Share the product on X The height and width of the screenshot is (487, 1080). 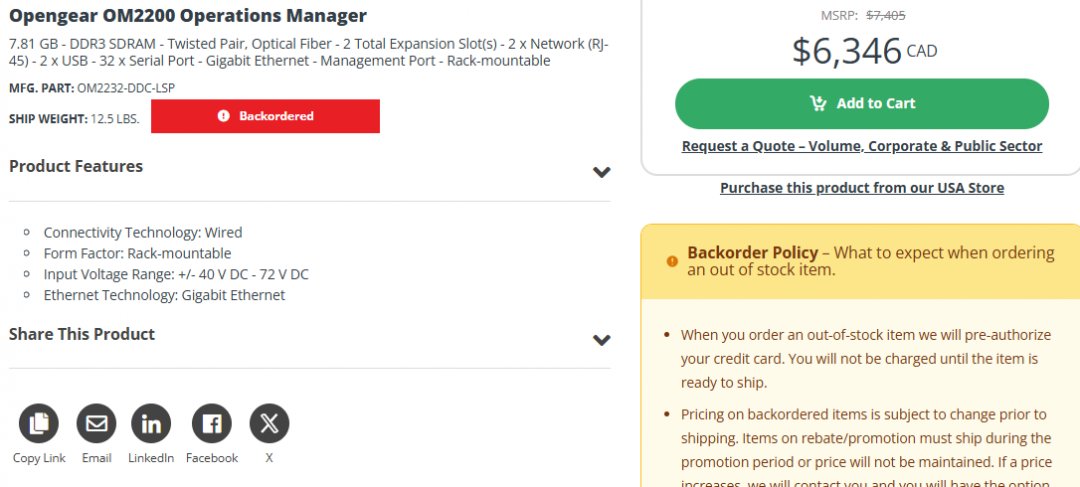(269, 424)
